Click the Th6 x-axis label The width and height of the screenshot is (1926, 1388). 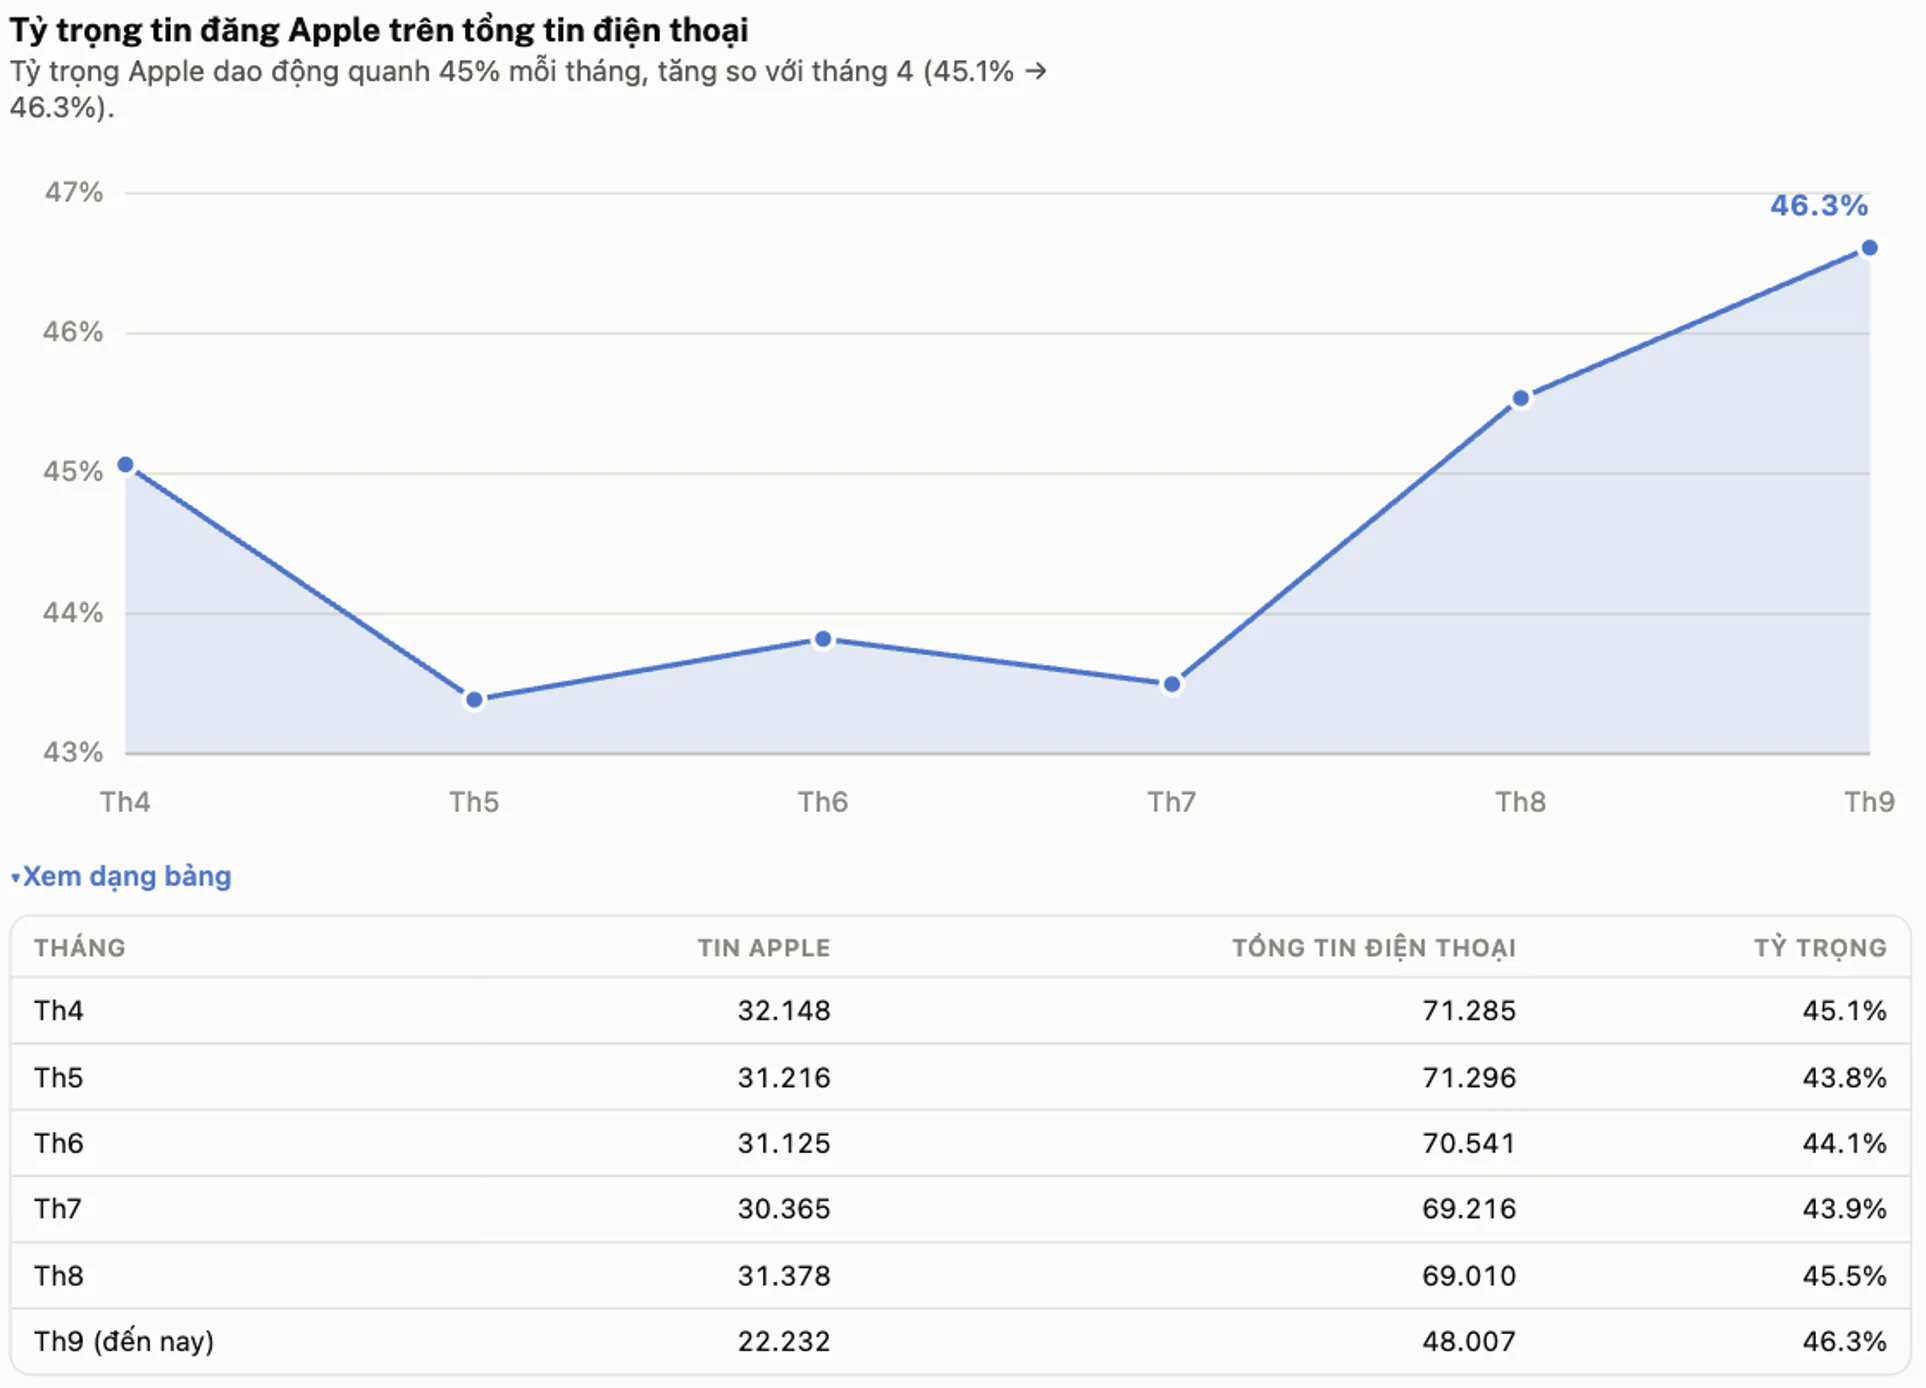(823, 802)
